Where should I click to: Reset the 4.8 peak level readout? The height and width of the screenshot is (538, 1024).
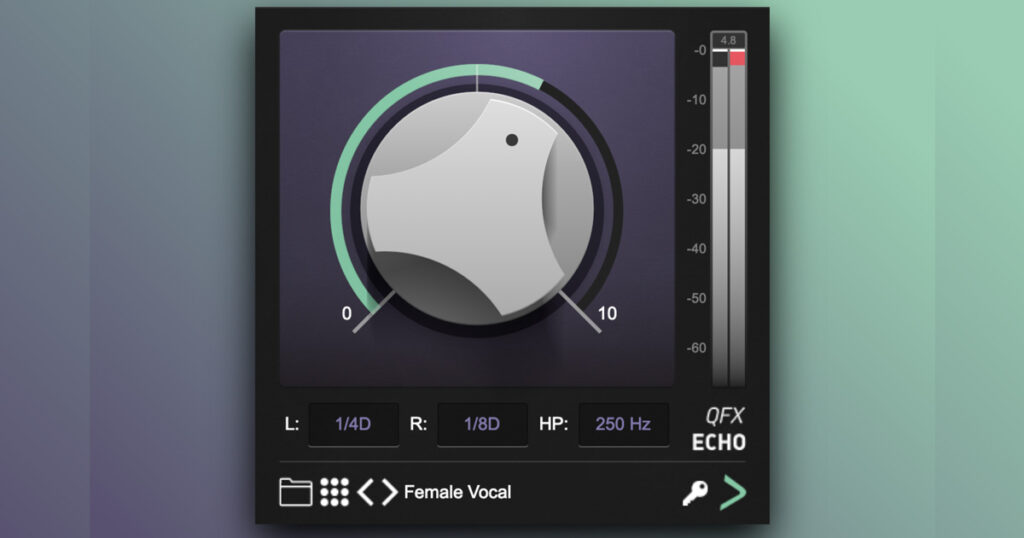click(x=728, y=40)
